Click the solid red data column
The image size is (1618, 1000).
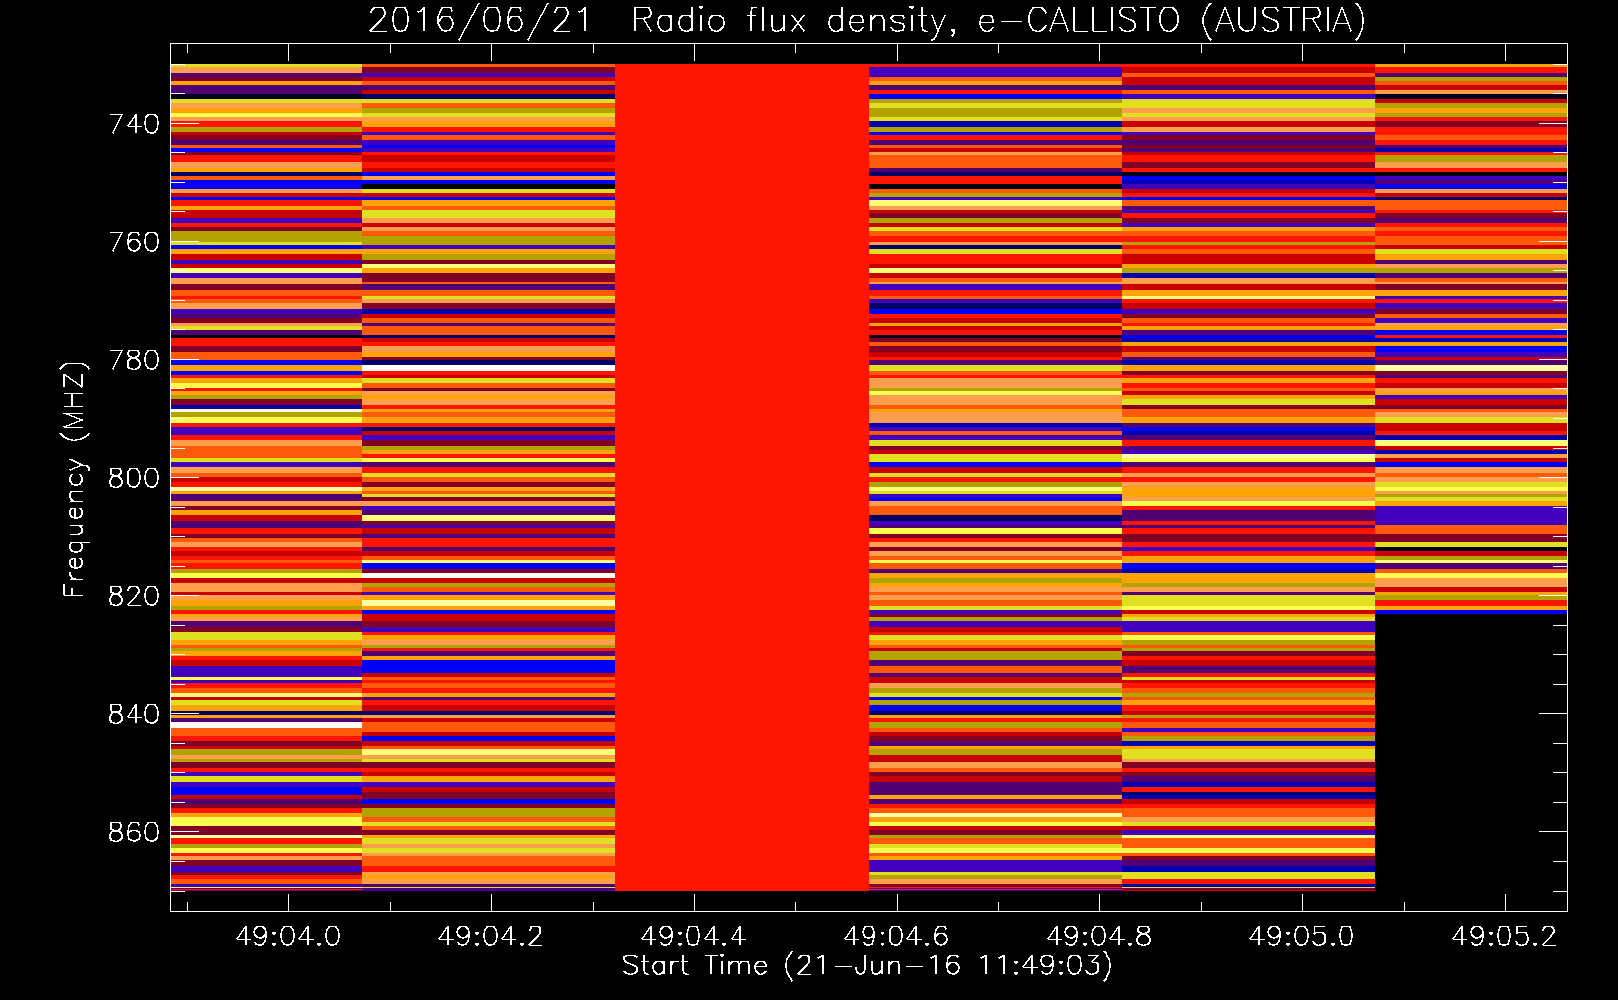coord(742,477)
